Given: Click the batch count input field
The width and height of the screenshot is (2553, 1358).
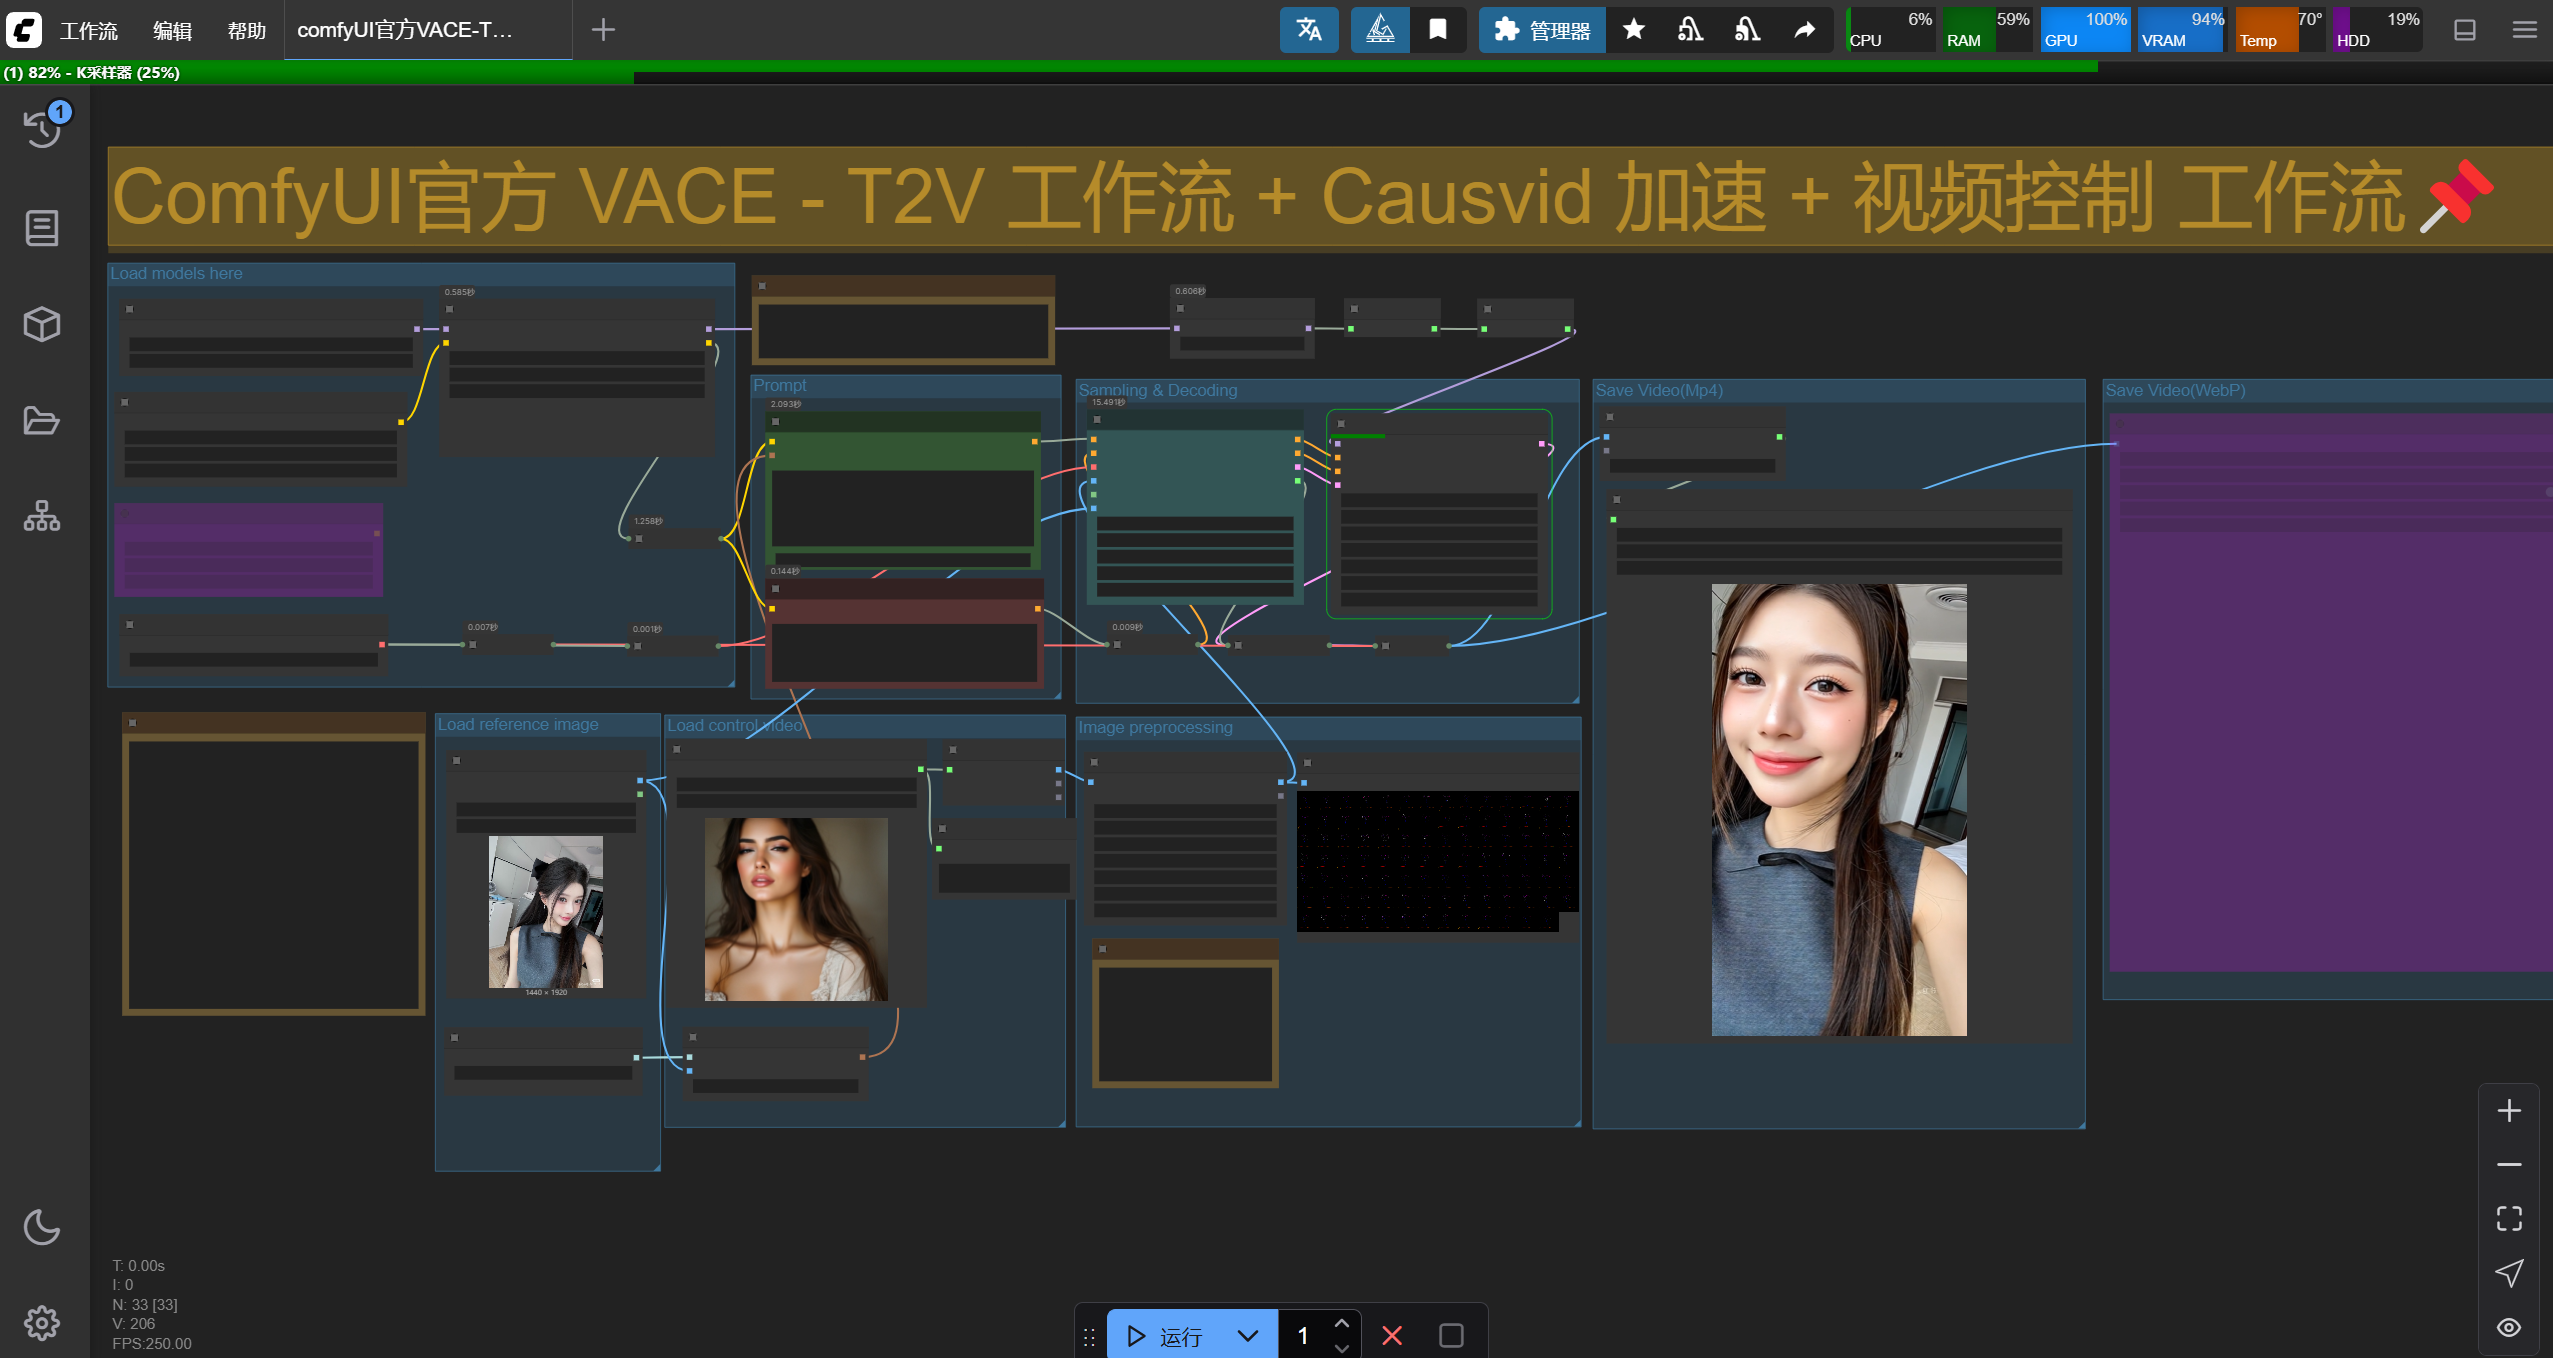Looking at the screenshot, I should 1304,1335.
